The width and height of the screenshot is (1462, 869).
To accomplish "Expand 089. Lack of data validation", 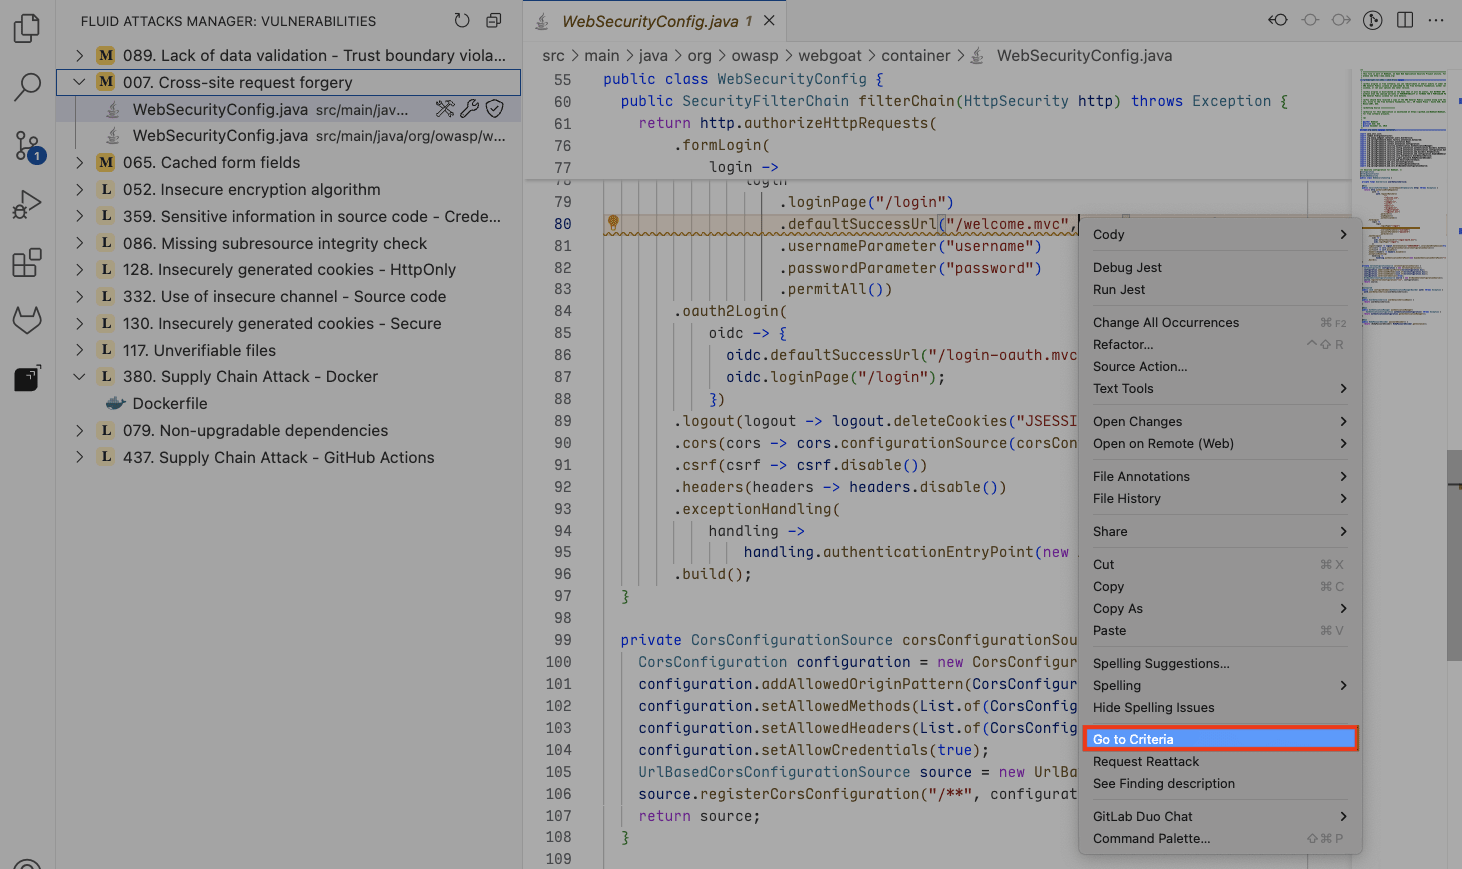I will 79,55.
